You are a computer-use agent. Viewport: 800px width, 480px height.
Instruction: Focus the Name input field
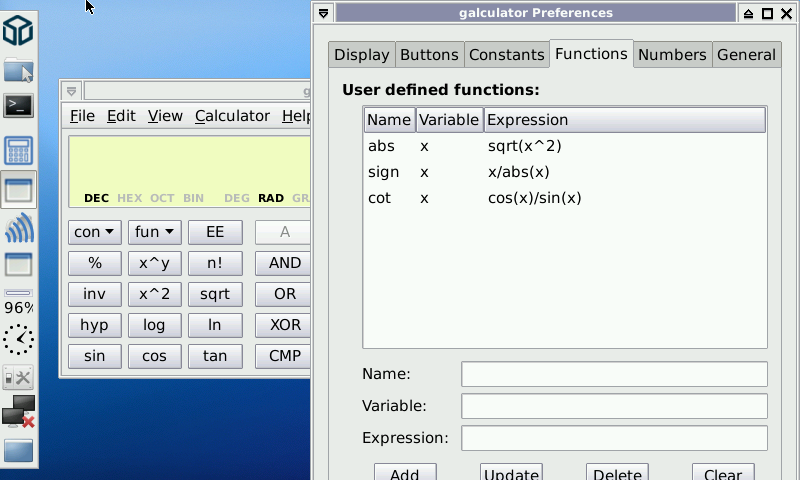pyautogui.click(x=614, y=374)
